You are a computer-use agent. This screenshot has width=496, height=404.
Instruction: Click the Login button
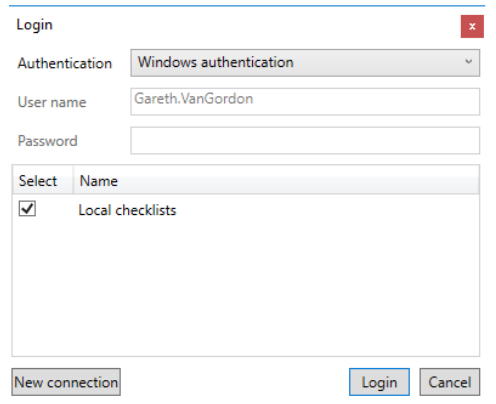pos(379,382)
